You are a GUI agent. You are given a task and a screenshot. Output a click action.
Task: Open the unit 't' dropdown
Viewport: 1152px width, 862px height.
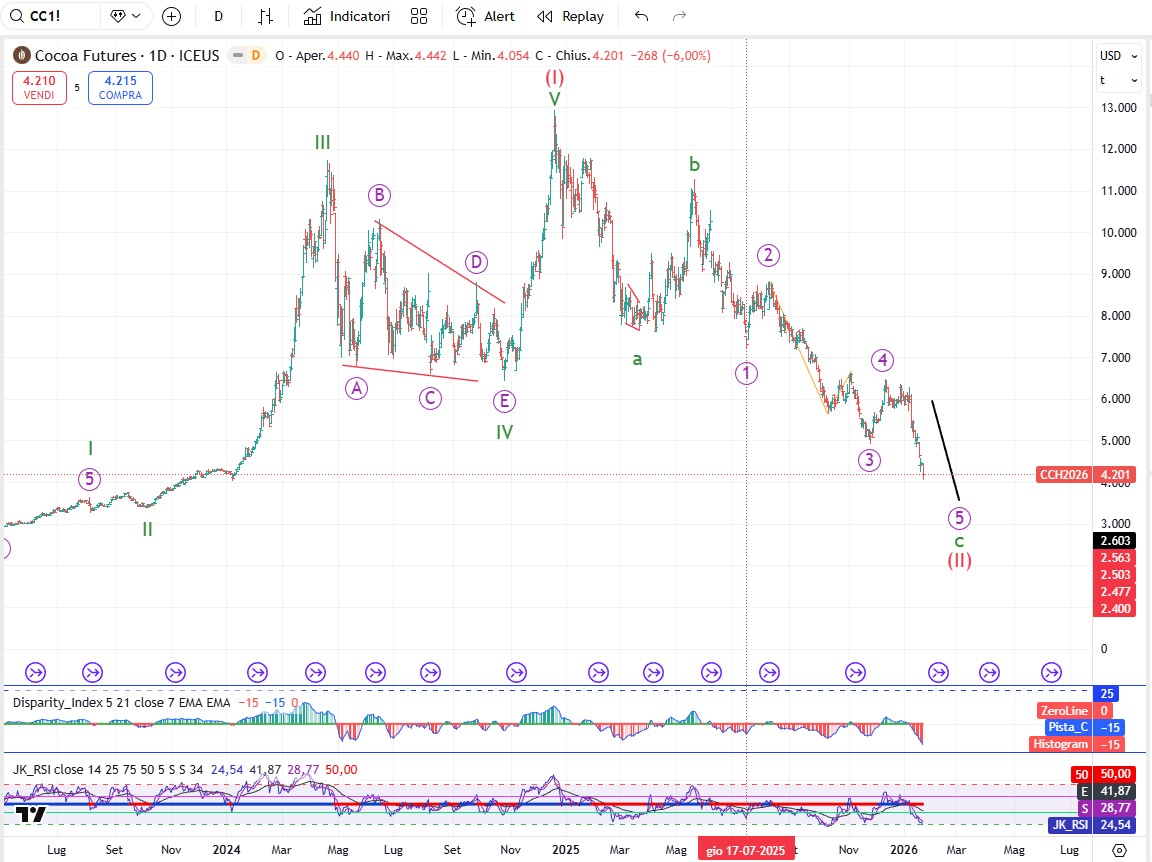[1118, 80]
